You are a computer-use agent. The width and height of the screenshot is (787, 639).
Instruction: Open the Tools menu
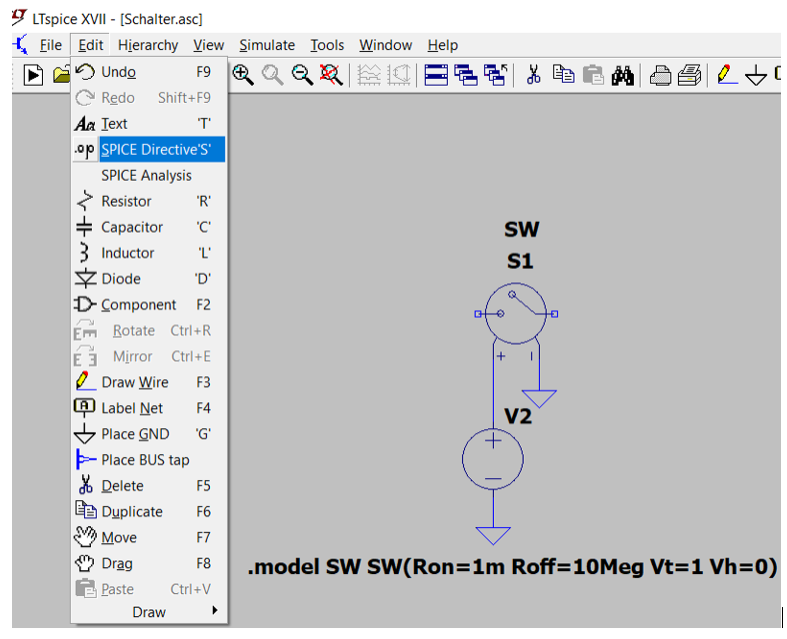pyautogui.click(x=327, y=45)
